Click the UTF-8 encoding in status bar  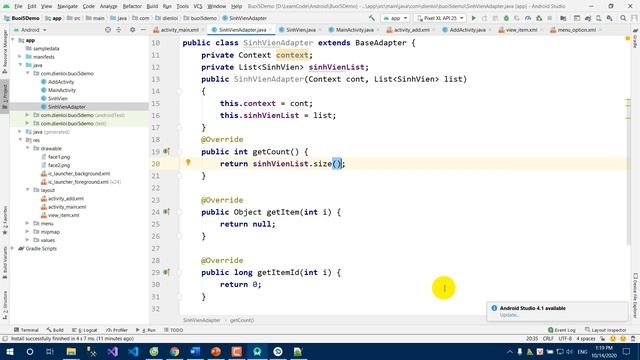pos(565,339)
